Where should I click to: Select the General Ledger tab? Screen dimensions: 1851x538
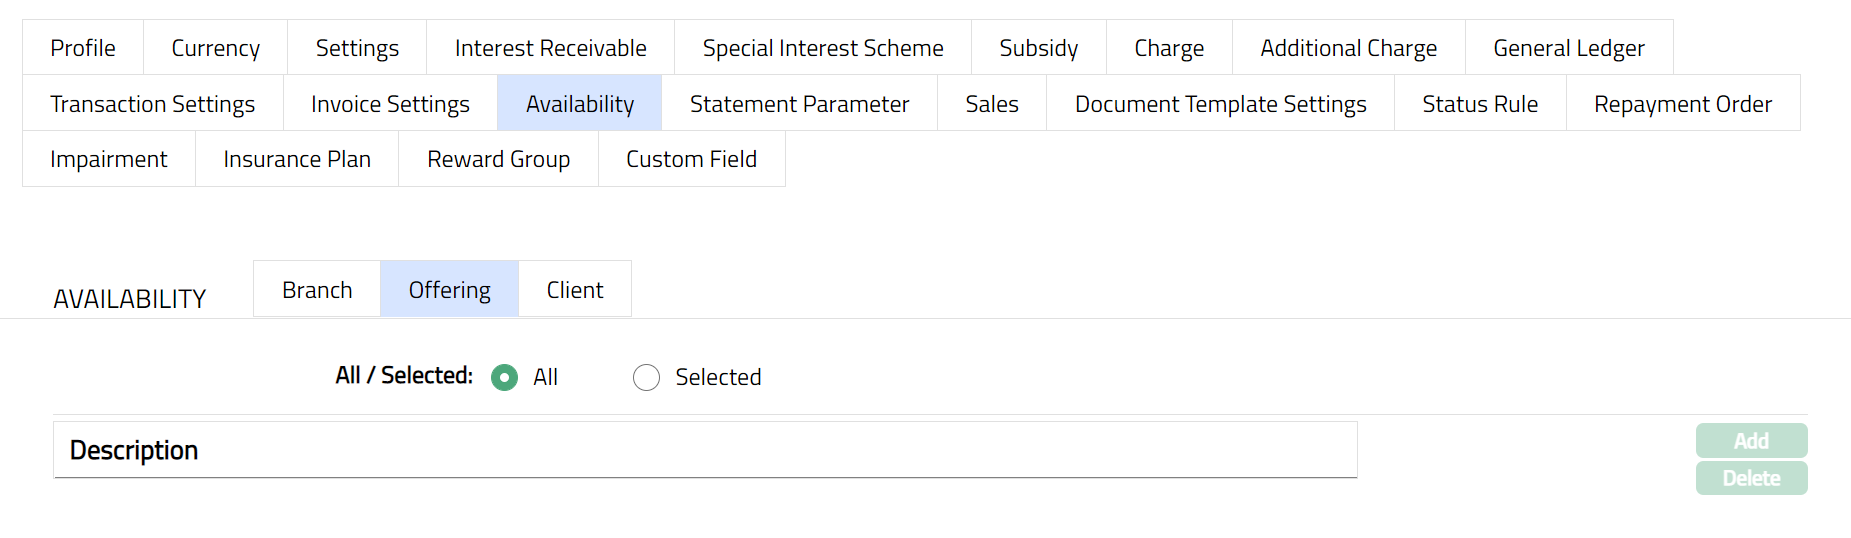pos(1568,48)
